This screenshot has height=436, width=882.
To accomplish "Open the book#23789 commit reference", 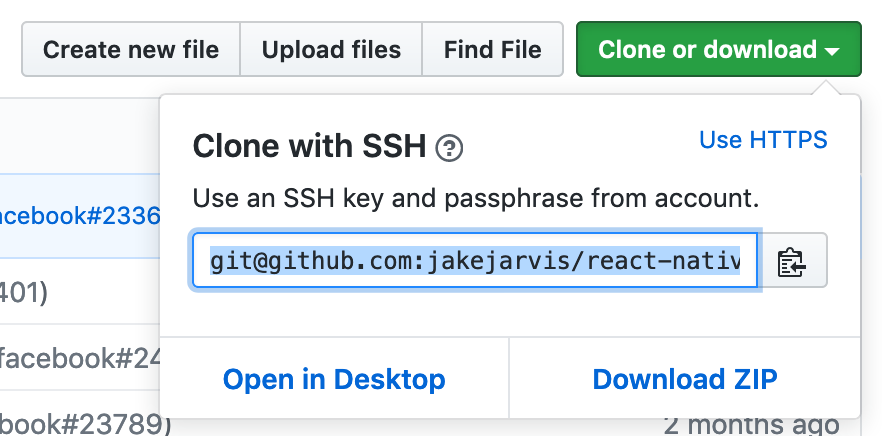I will tap(80, 423).
